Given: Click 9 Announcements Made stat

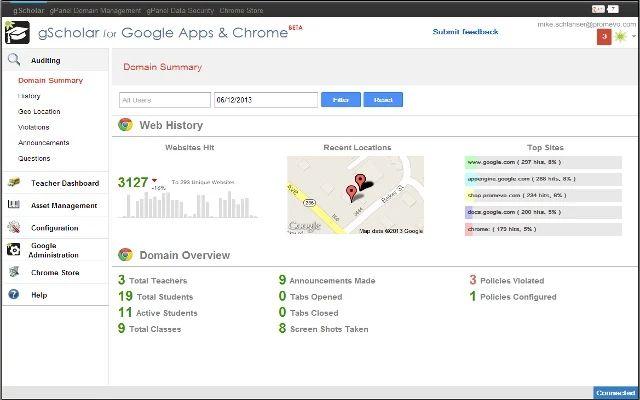Looking at the screenshot, I should coord(327,280).
